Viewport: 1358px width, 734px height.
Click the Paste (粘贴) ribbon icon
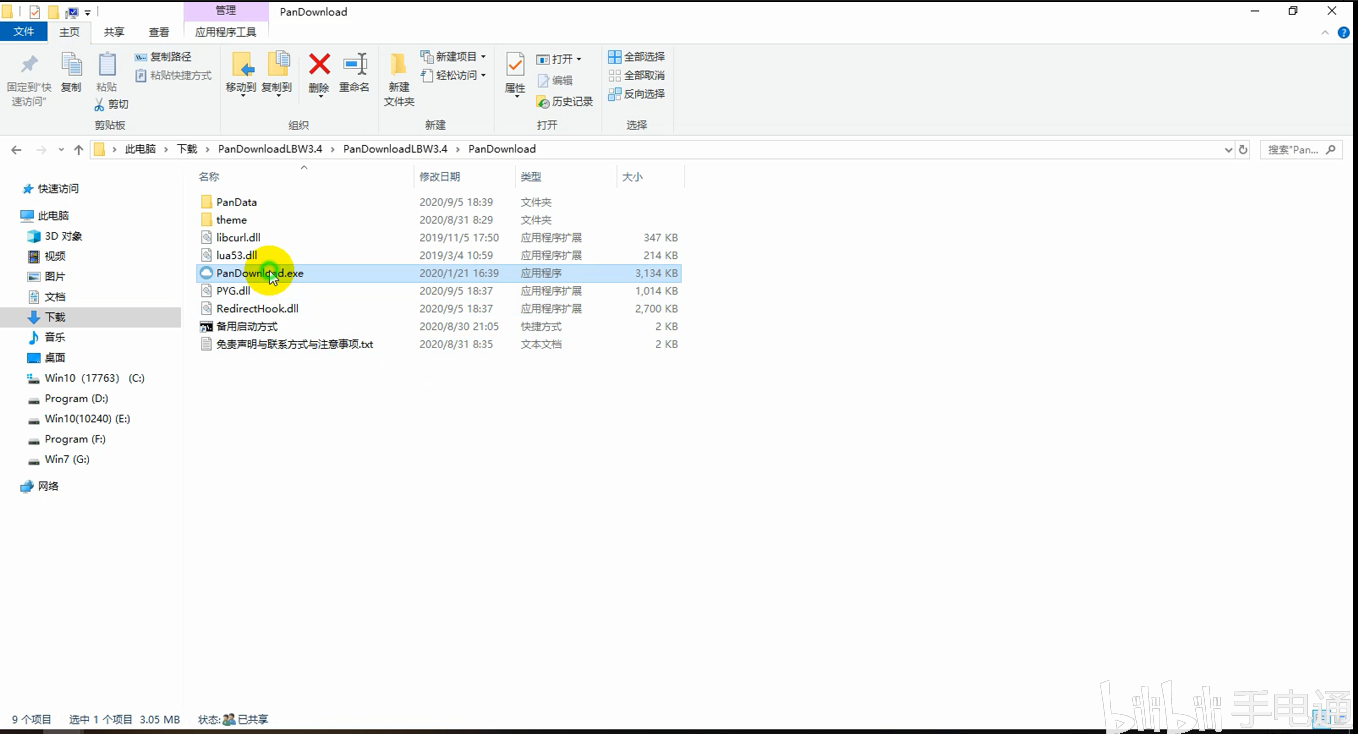tap(107, 65)
